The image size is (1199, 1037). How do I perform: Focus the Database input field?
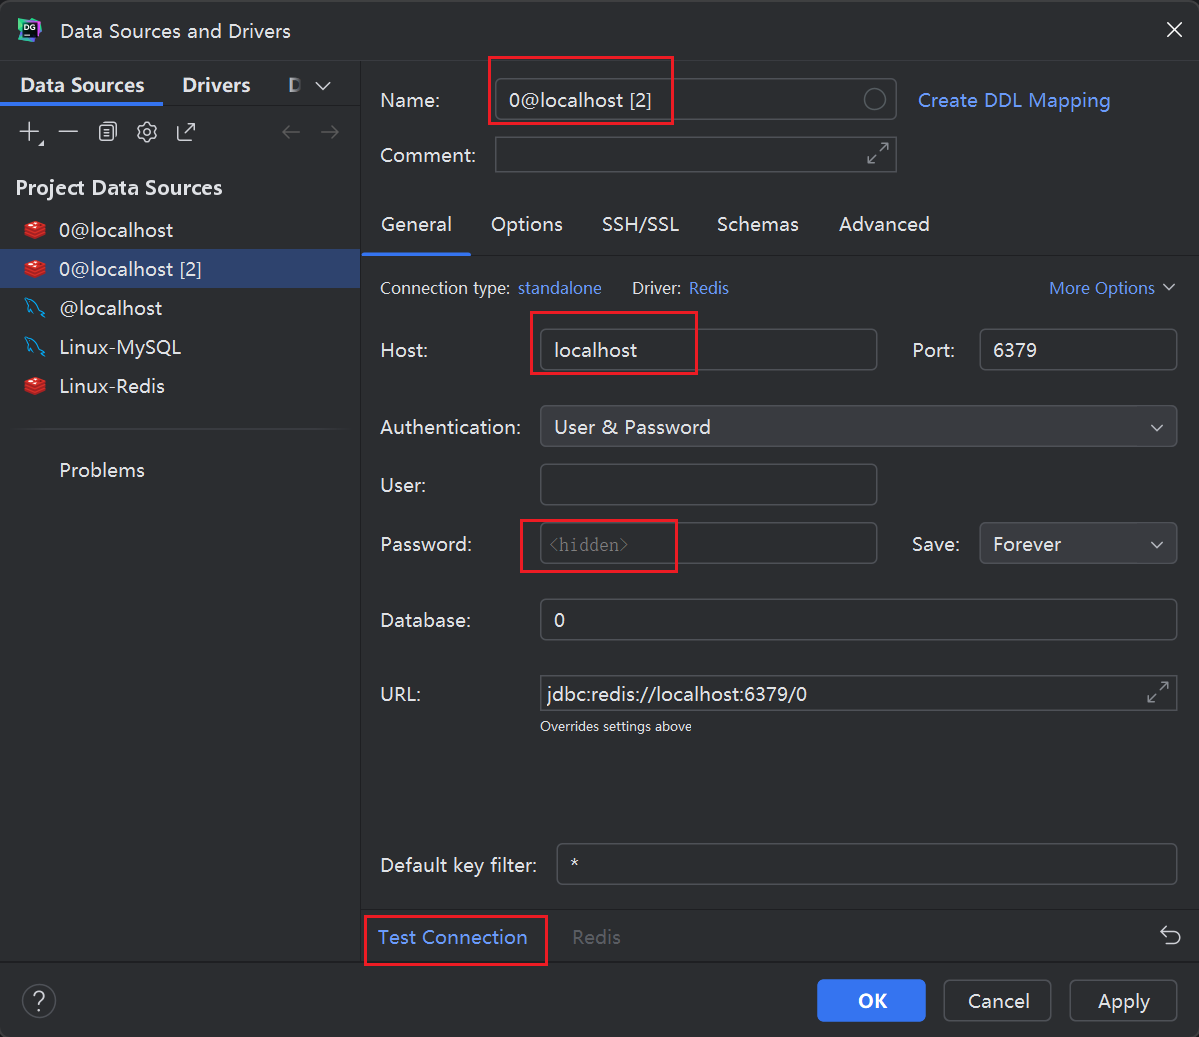pyautogui.click(x=858, y=619)
